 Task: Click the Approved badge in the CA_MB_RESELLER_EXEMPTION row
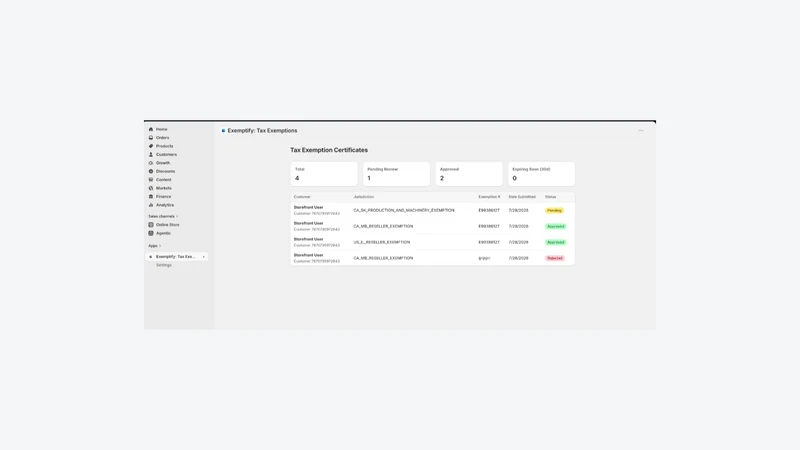click(556, 226)
